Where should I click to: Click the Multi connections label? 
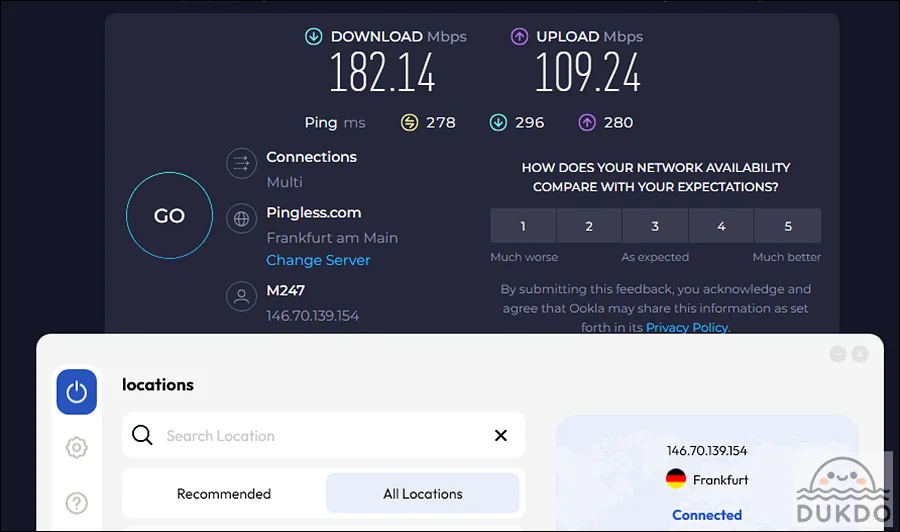(x=284, y=182)
